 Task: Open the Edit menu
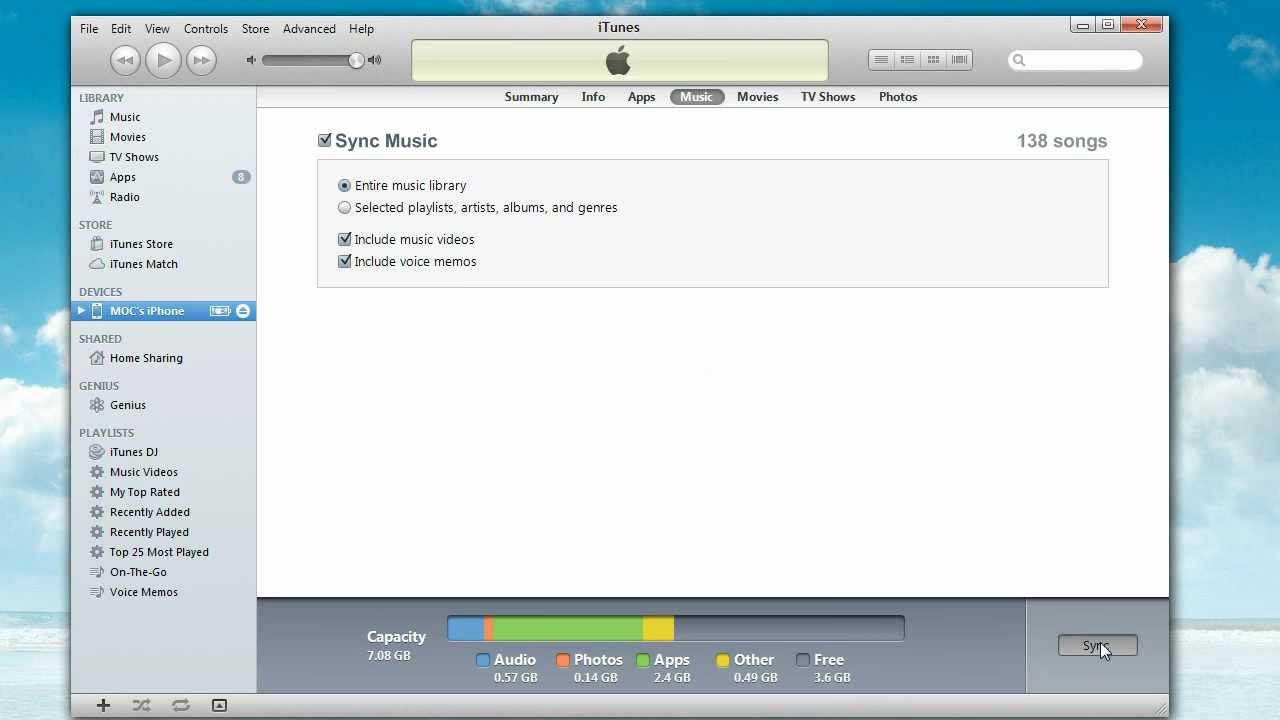tap(121, 29)
